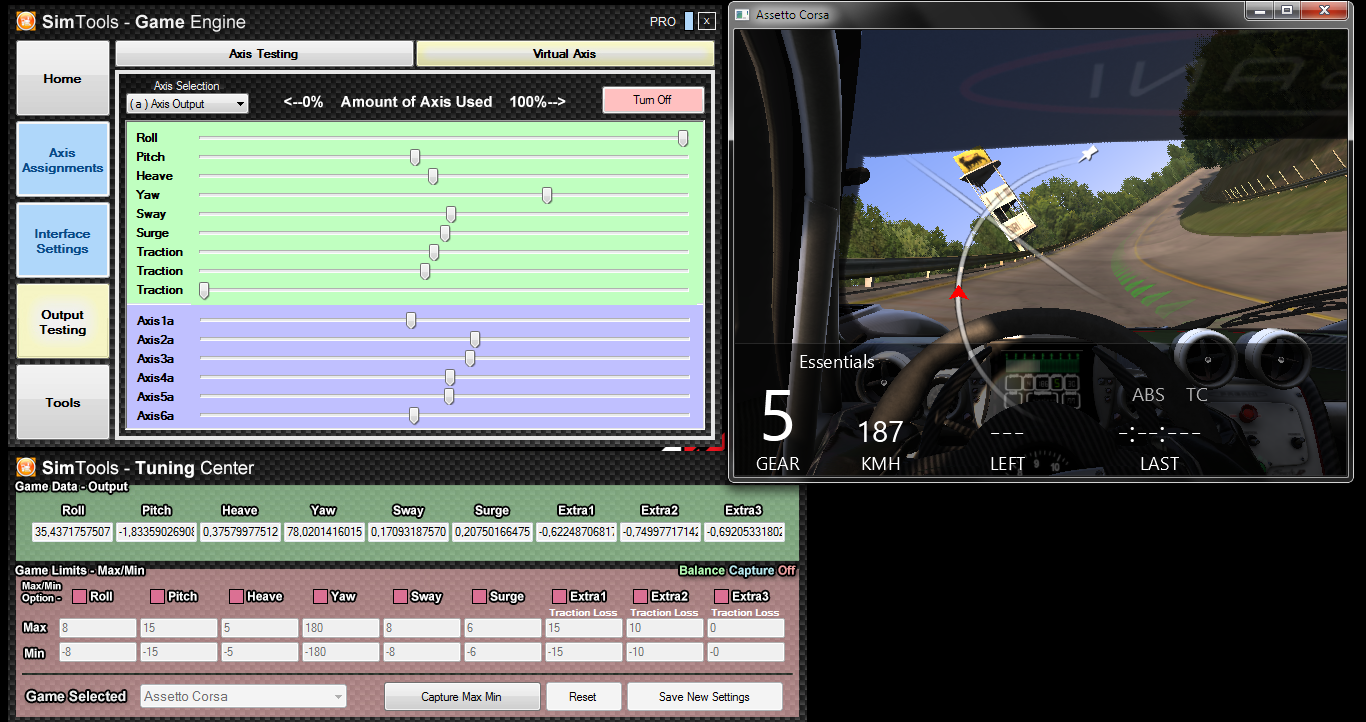This screenshot has width=1366, height=722.
Task: Toggle the Surge Max/Min option checkbox
Action: point(479,597)
